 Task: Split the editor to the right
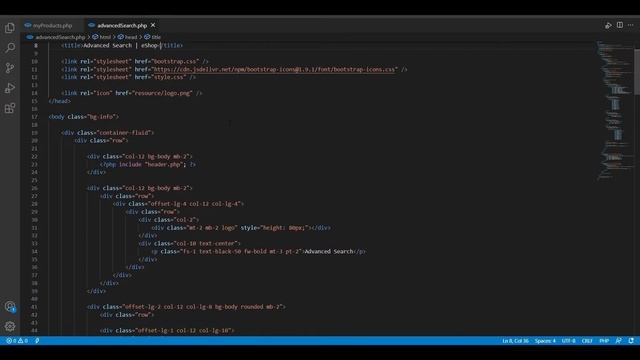click(x=620, y=25)
